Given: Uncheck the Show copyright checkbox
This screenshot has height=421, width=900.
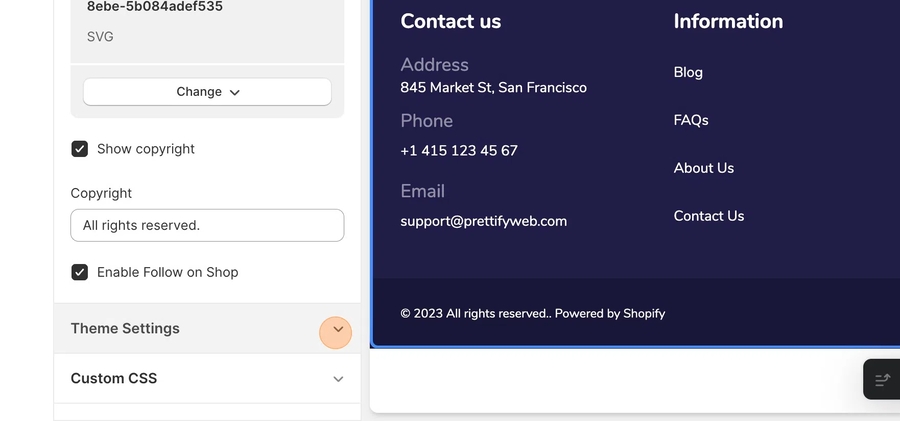Looking at the screenshot, I should (80, 149).
